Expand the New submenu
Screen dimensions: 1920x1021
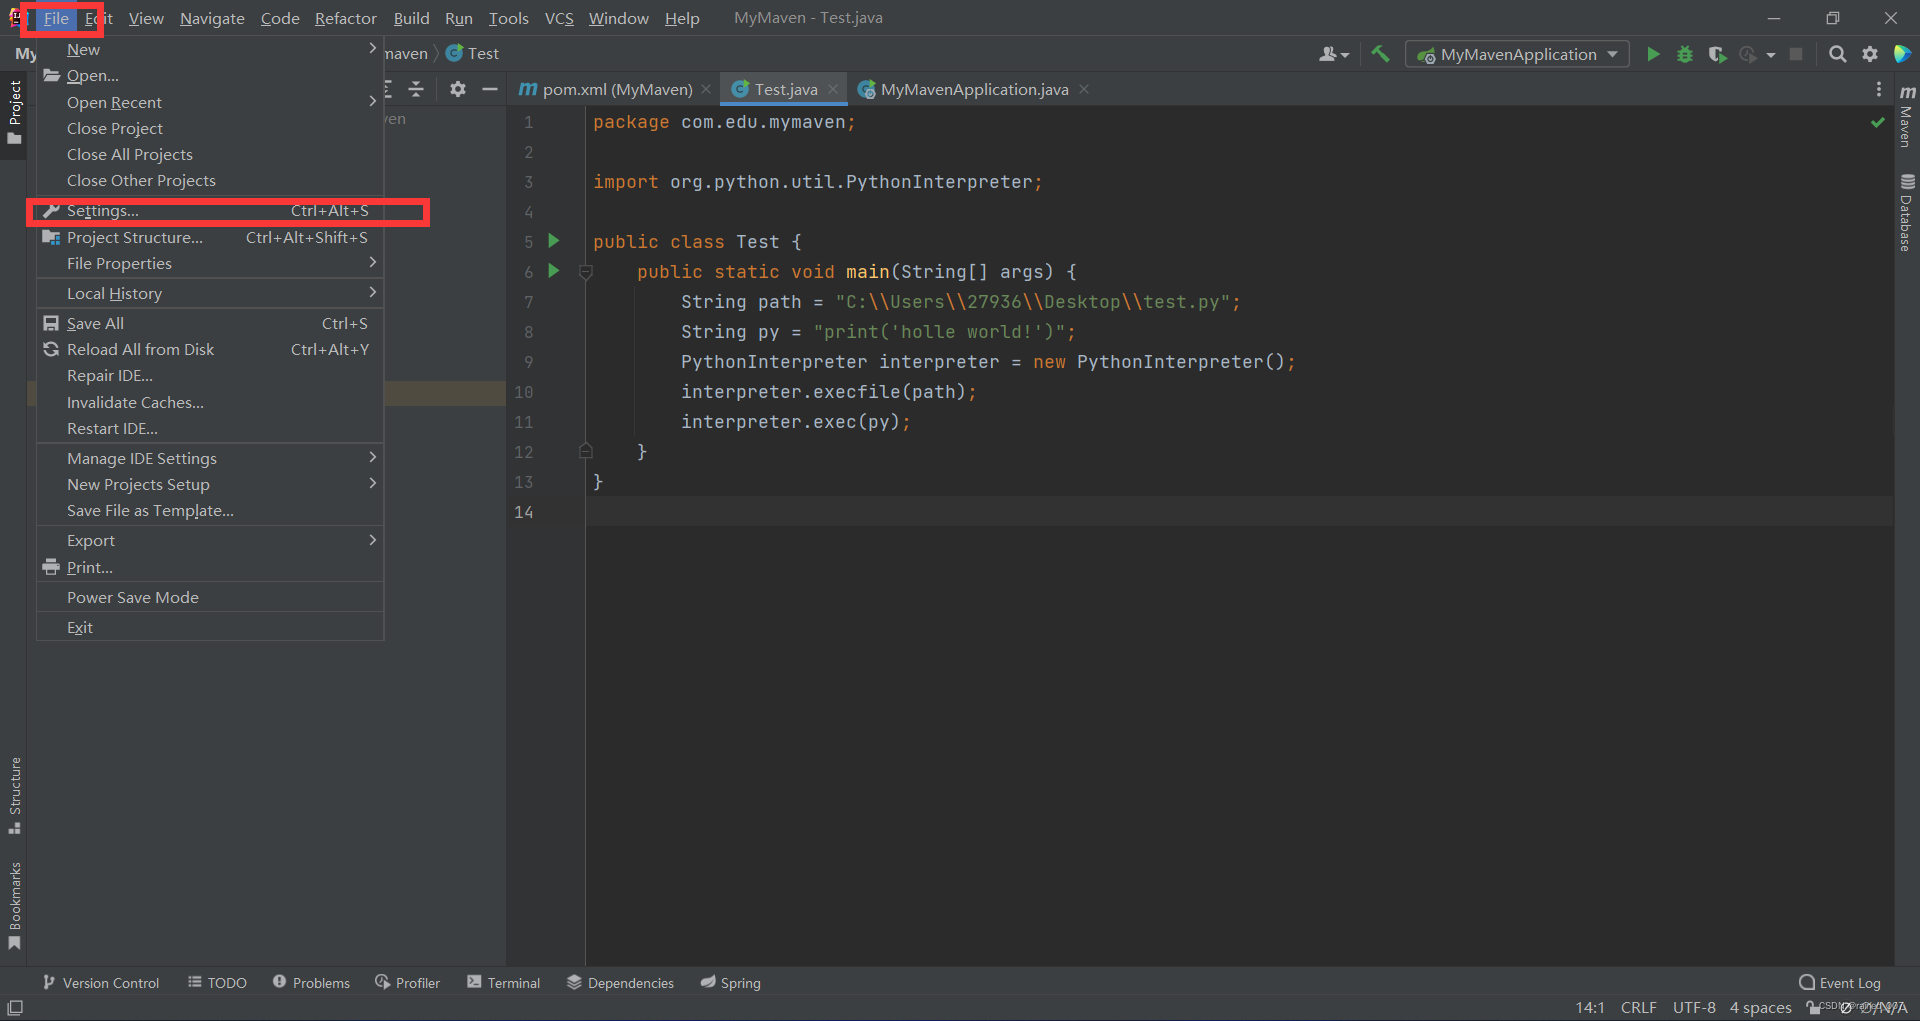(210, 50)
